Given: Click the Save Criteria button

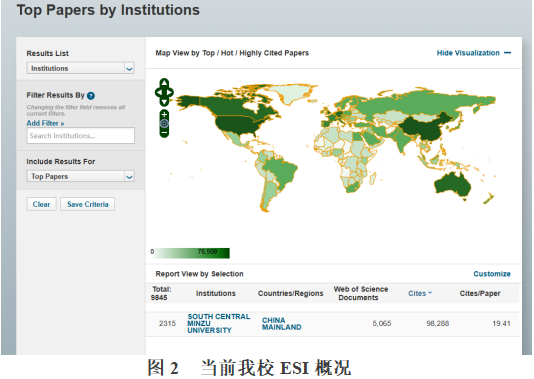Looking at the screenshot, I should click(x=88, y=204).
